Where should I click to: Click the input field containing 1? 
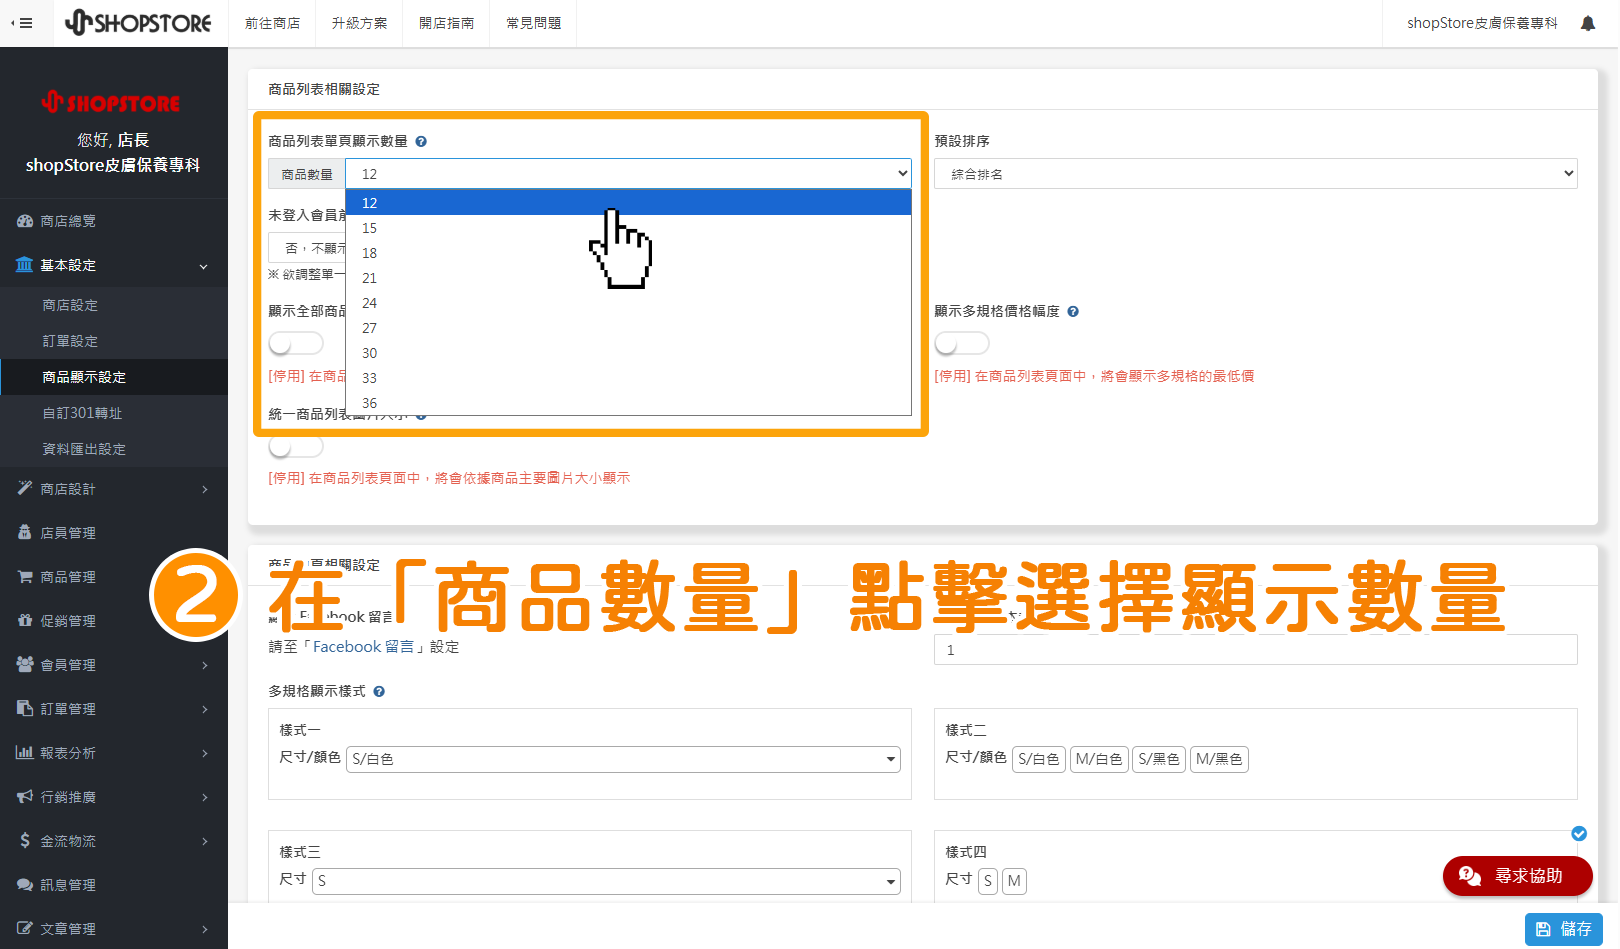(x=1255, y=649)
